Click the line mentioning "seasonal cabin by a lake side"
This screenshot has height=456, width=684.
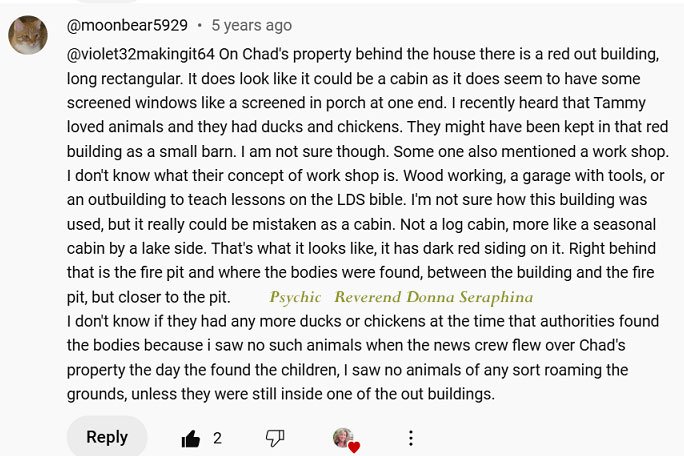361,224
